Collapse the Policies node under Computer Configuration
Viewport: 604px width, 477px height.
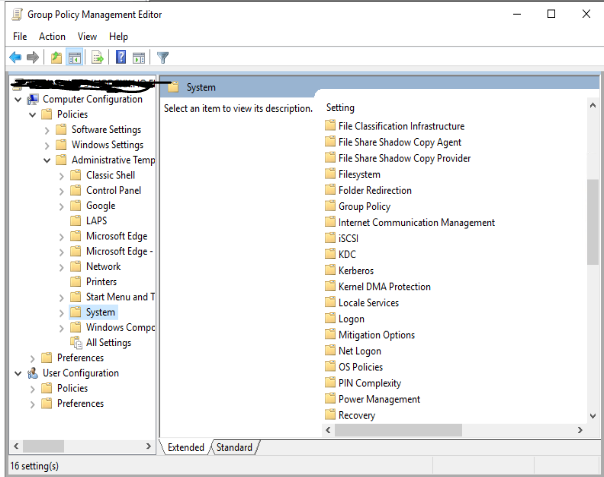click(x=32, y=115)
